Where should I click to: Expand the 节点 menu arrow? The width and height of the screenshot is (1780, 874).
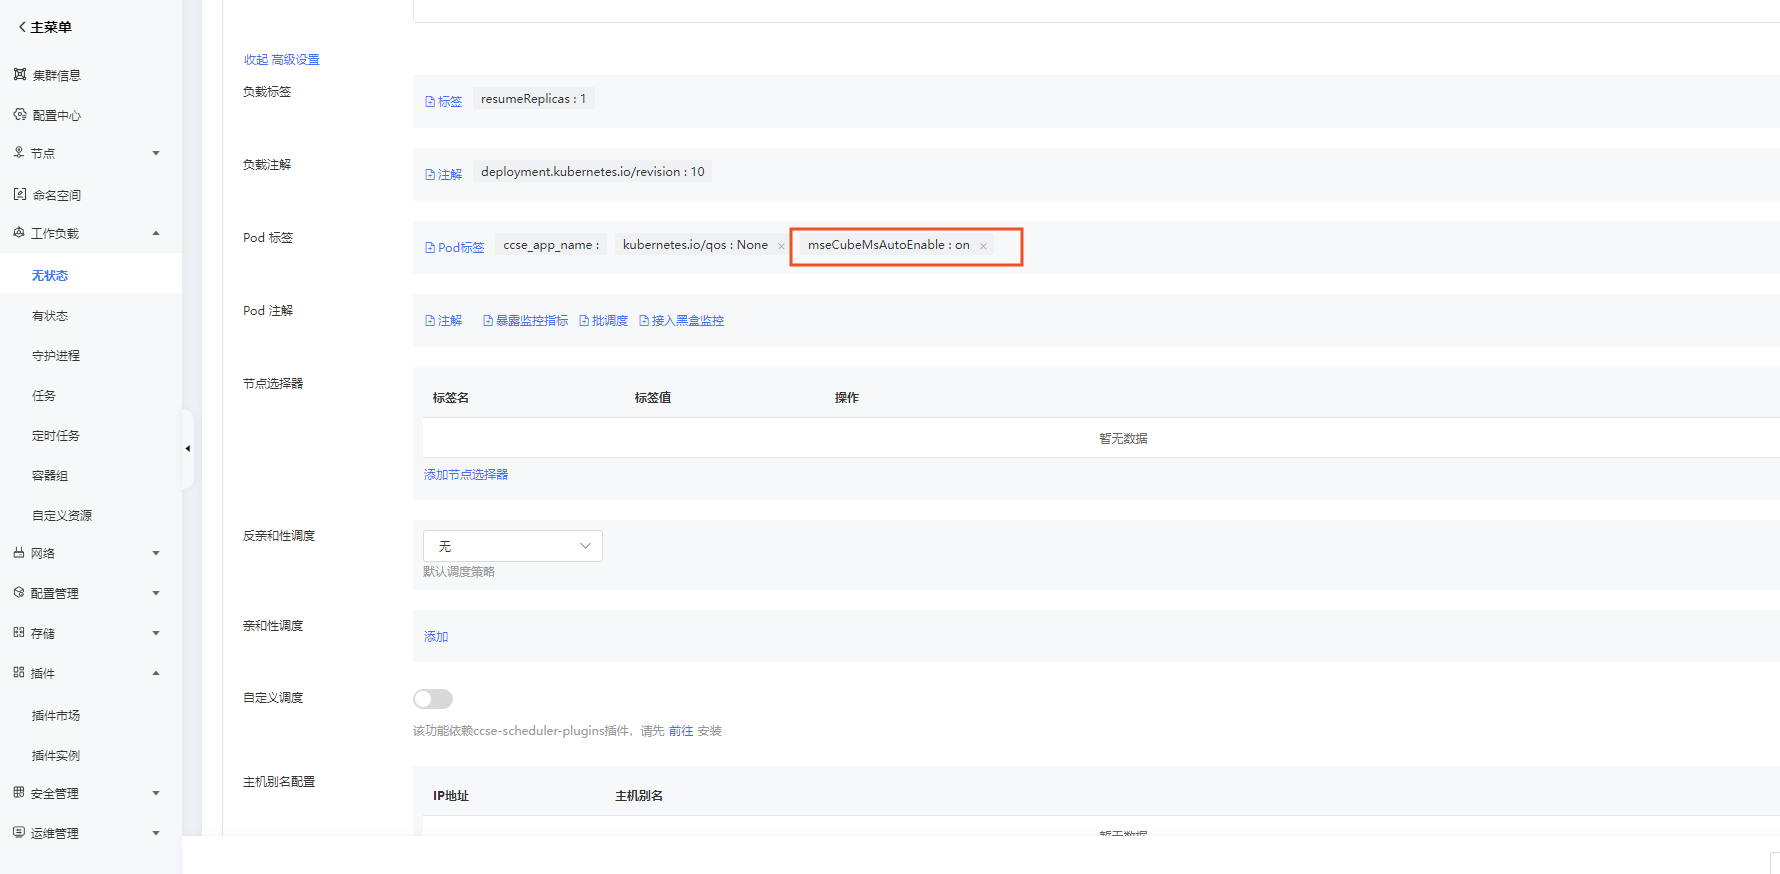[x=156, y=153]
